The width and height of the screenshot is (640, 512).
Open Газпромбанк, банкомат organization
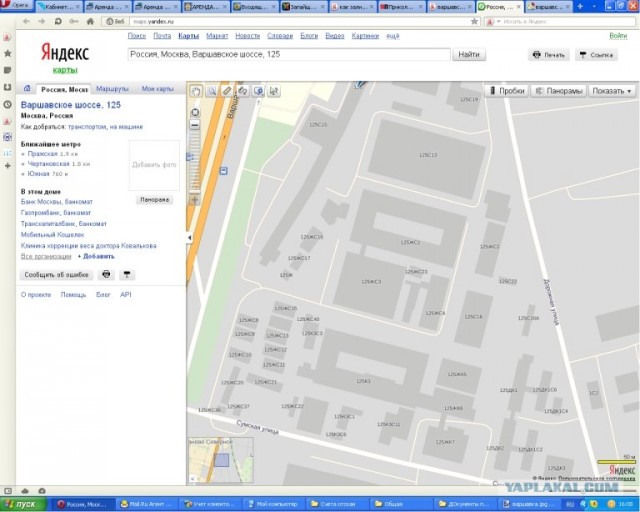coord(56,213)
